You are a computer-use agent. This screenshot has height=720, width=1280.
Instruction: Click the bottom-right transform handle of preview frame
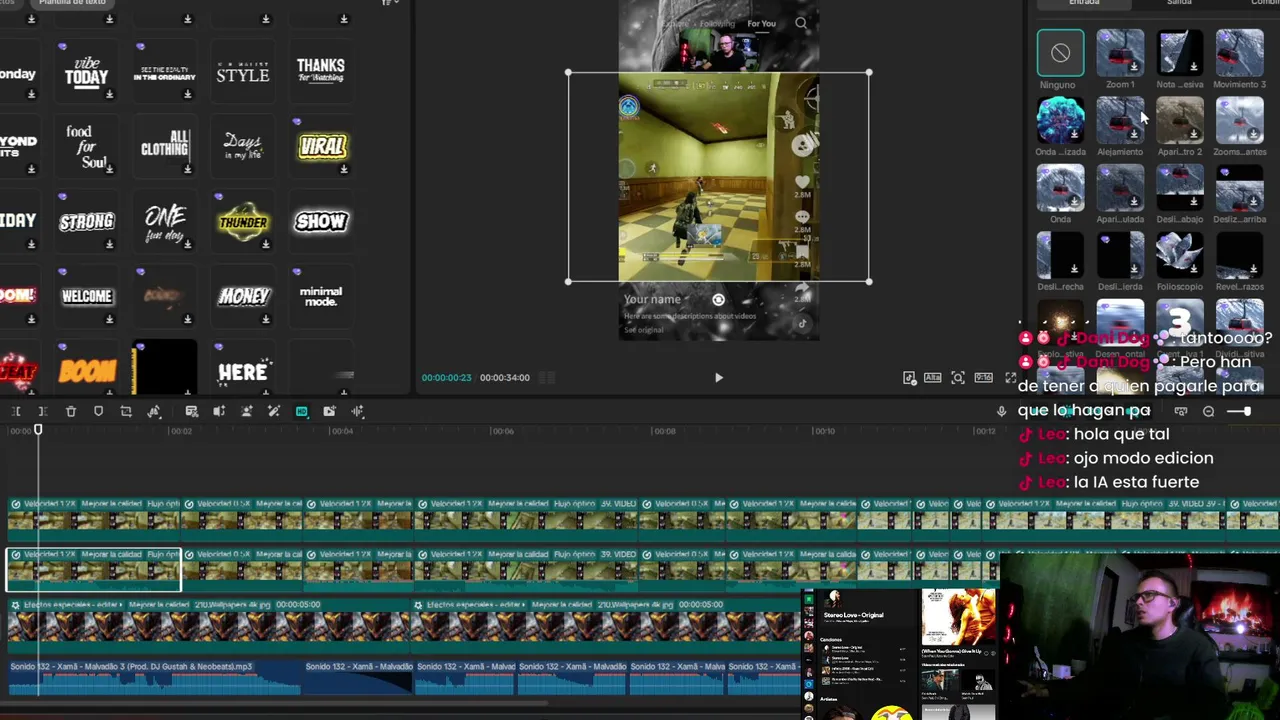tap(868, 282)
